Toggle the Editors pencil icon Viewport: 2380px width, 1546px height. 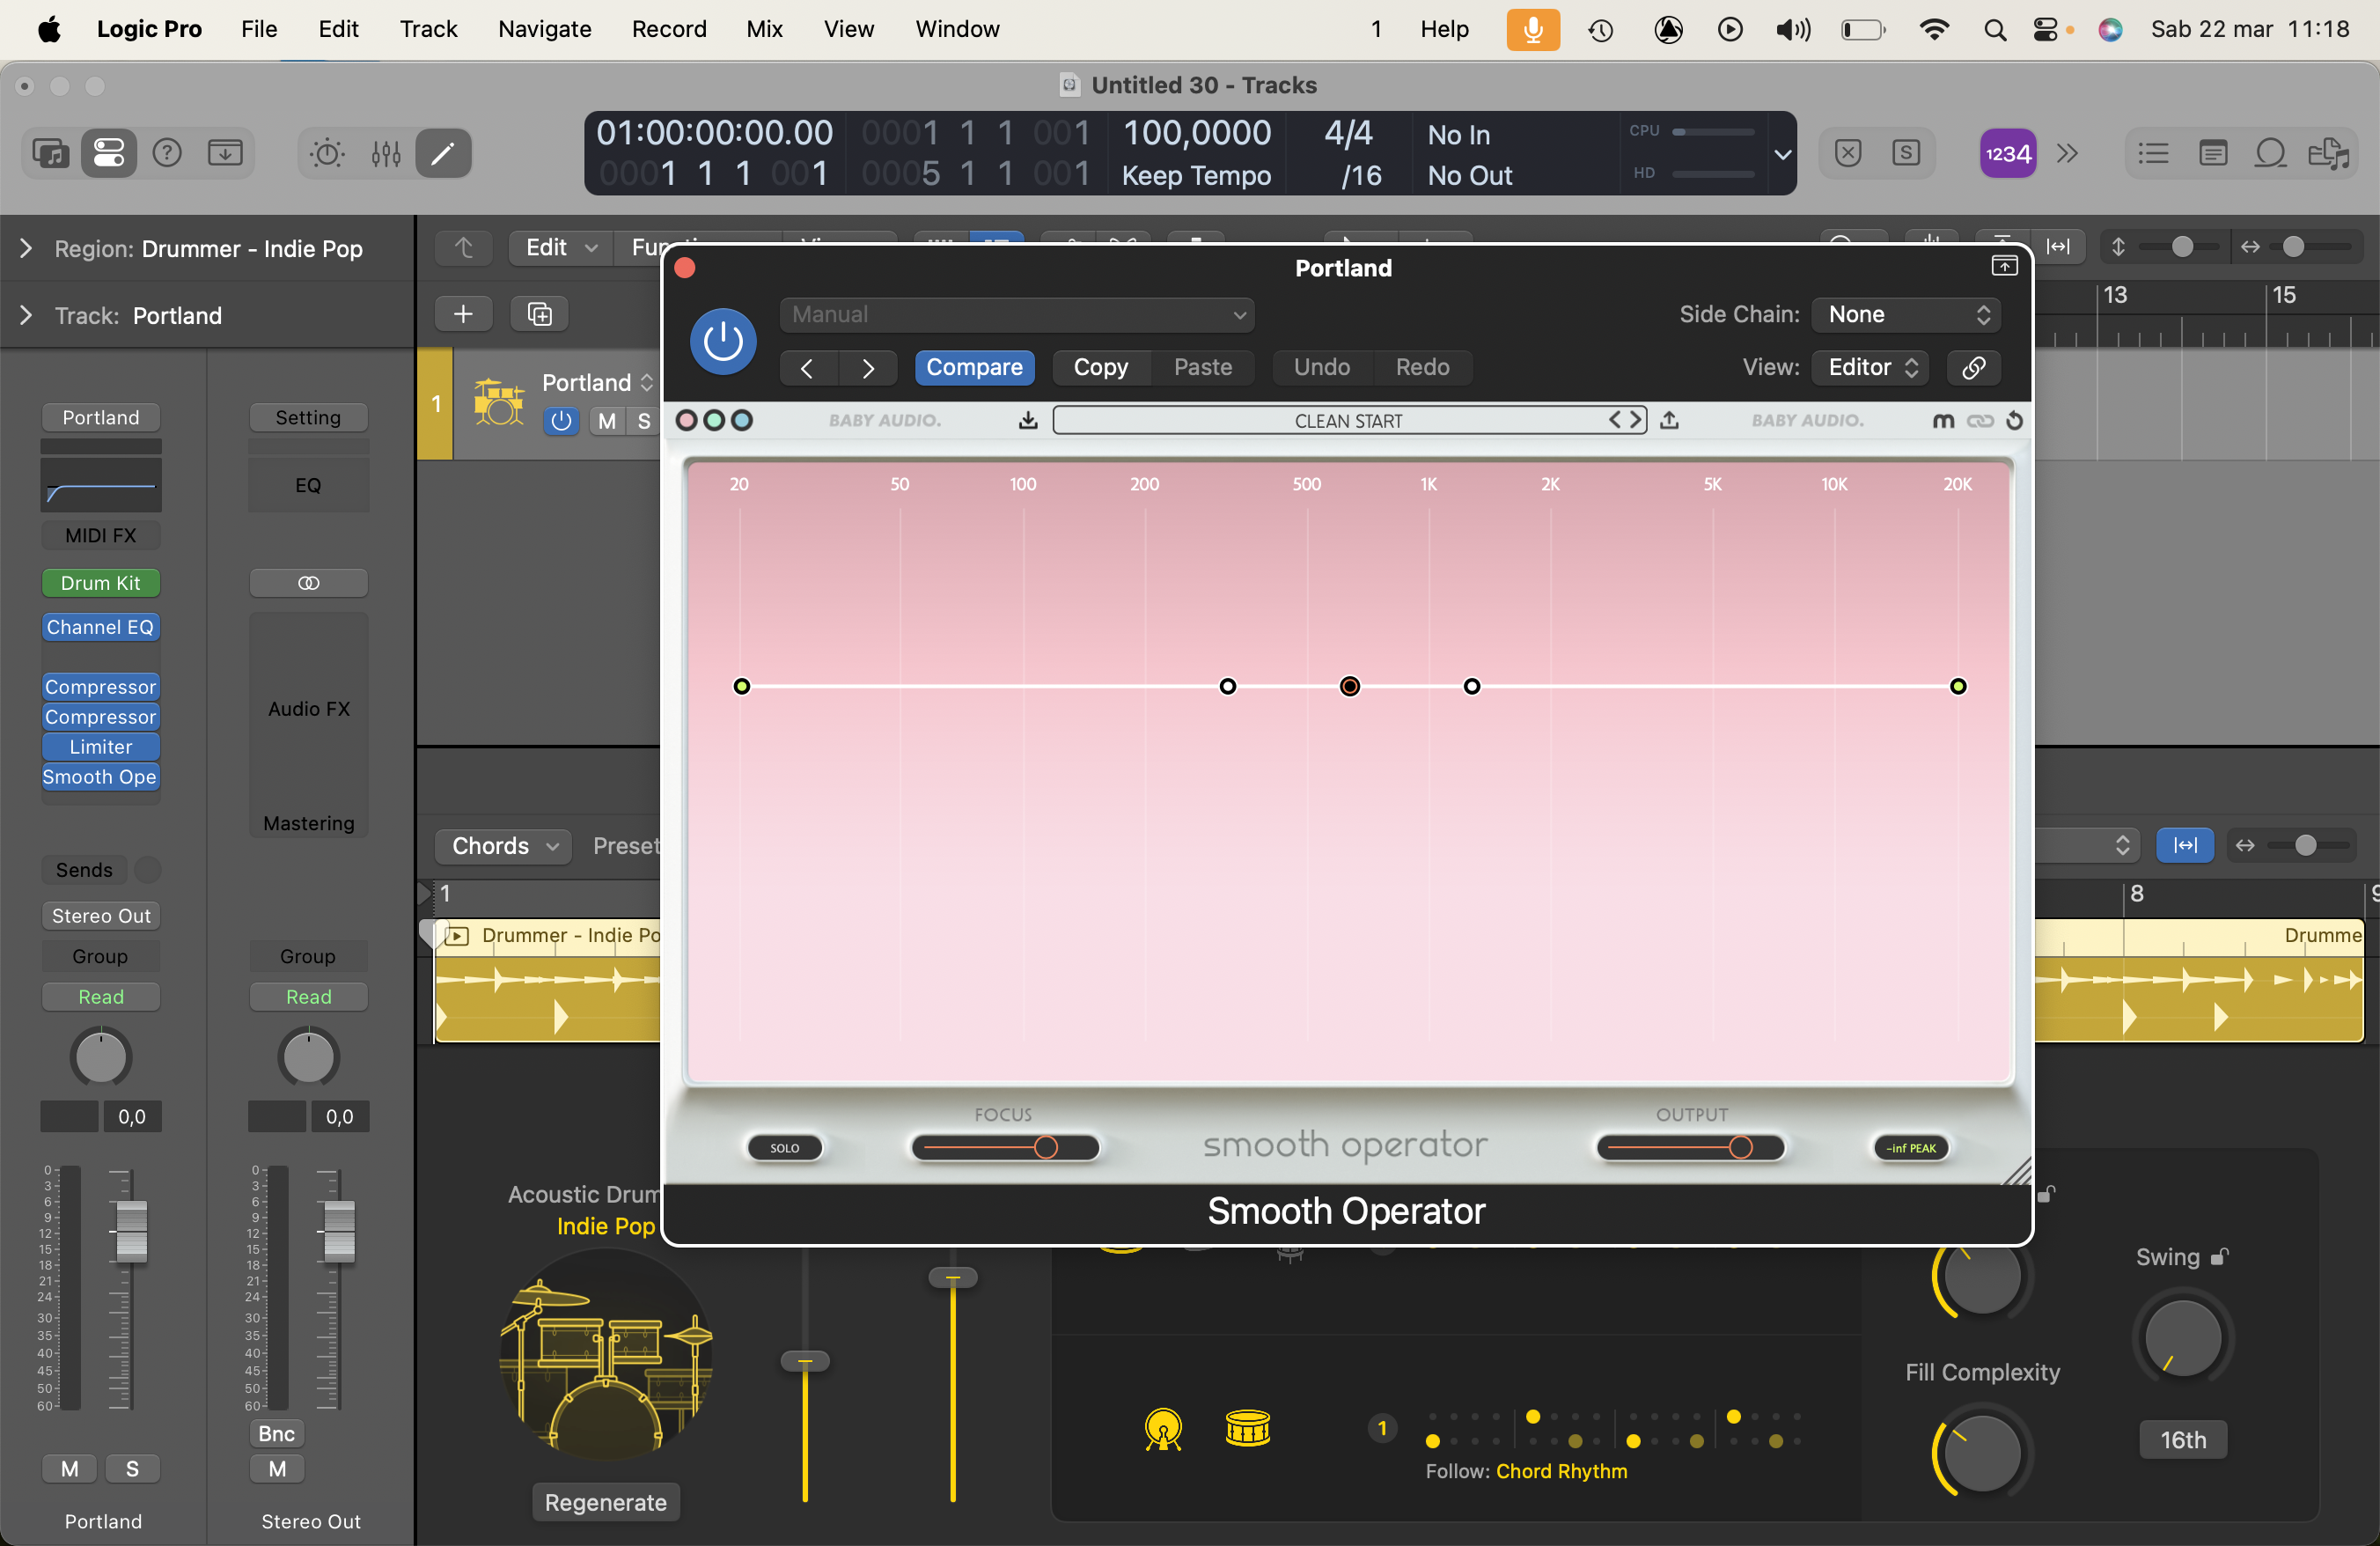click(443, 153)
